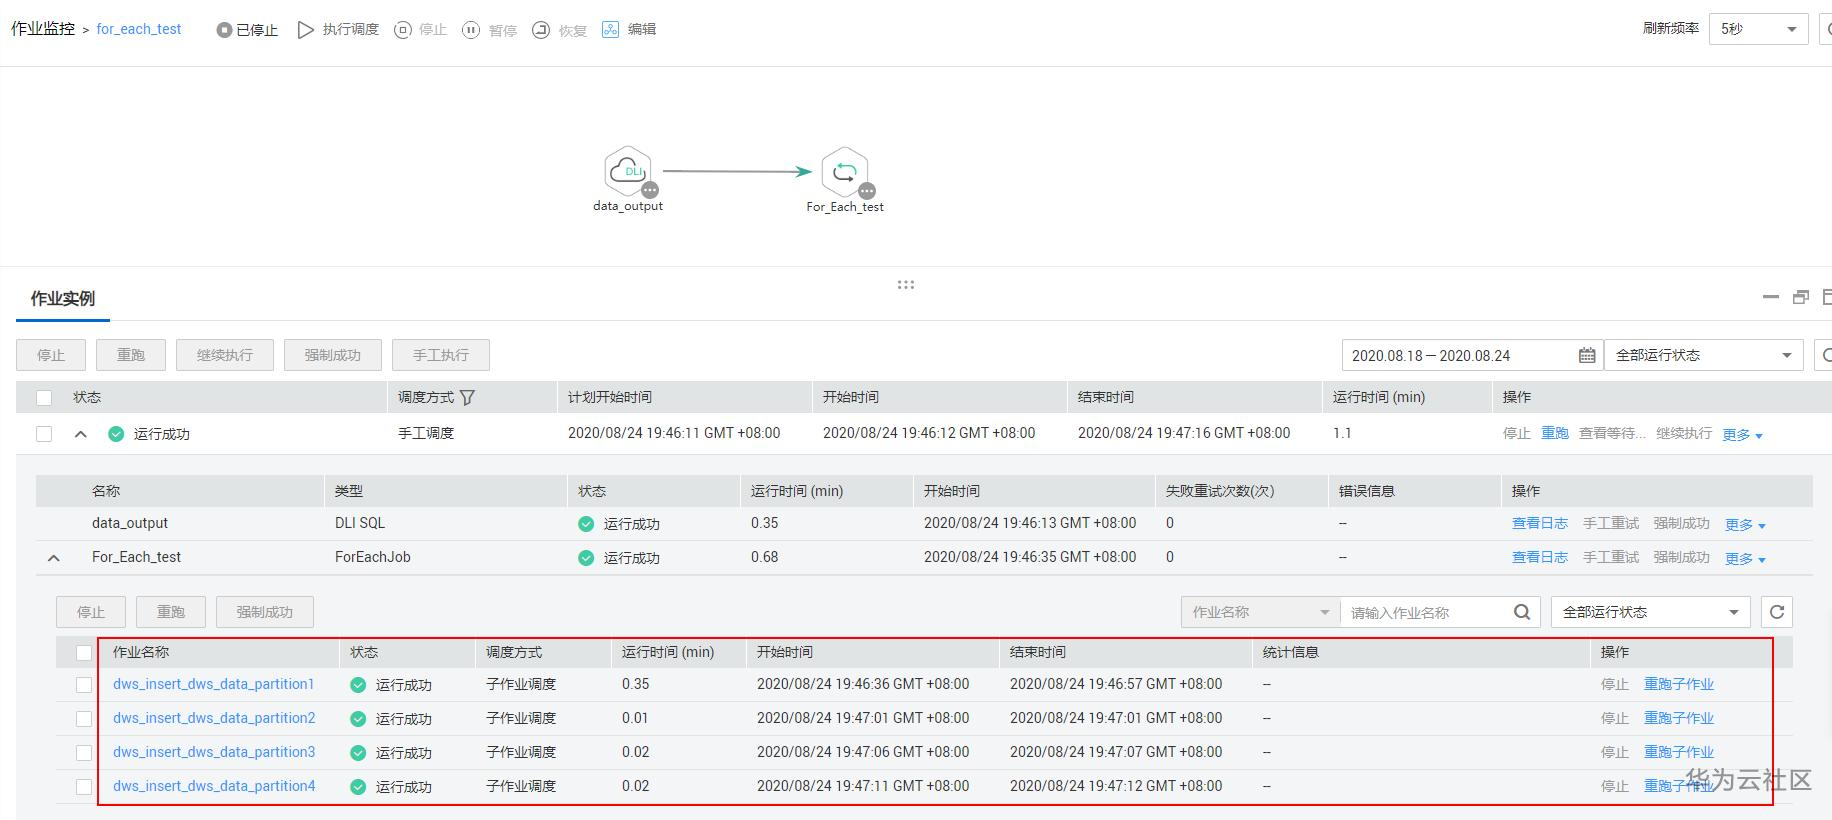Open the 刷新频率 5秒 dropdown

pos(1757,29)
